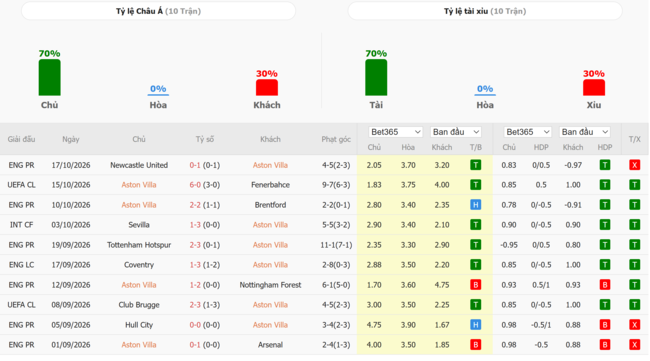650x361 pixels.
Task: Click the Club Brugge team name
Action: pos(139,305)
